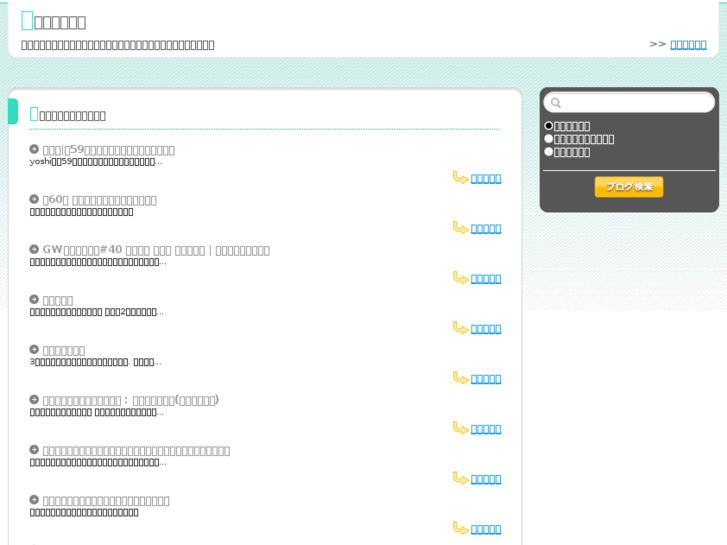Open the entry title with colon and parentheses

[x=131, y=400]
